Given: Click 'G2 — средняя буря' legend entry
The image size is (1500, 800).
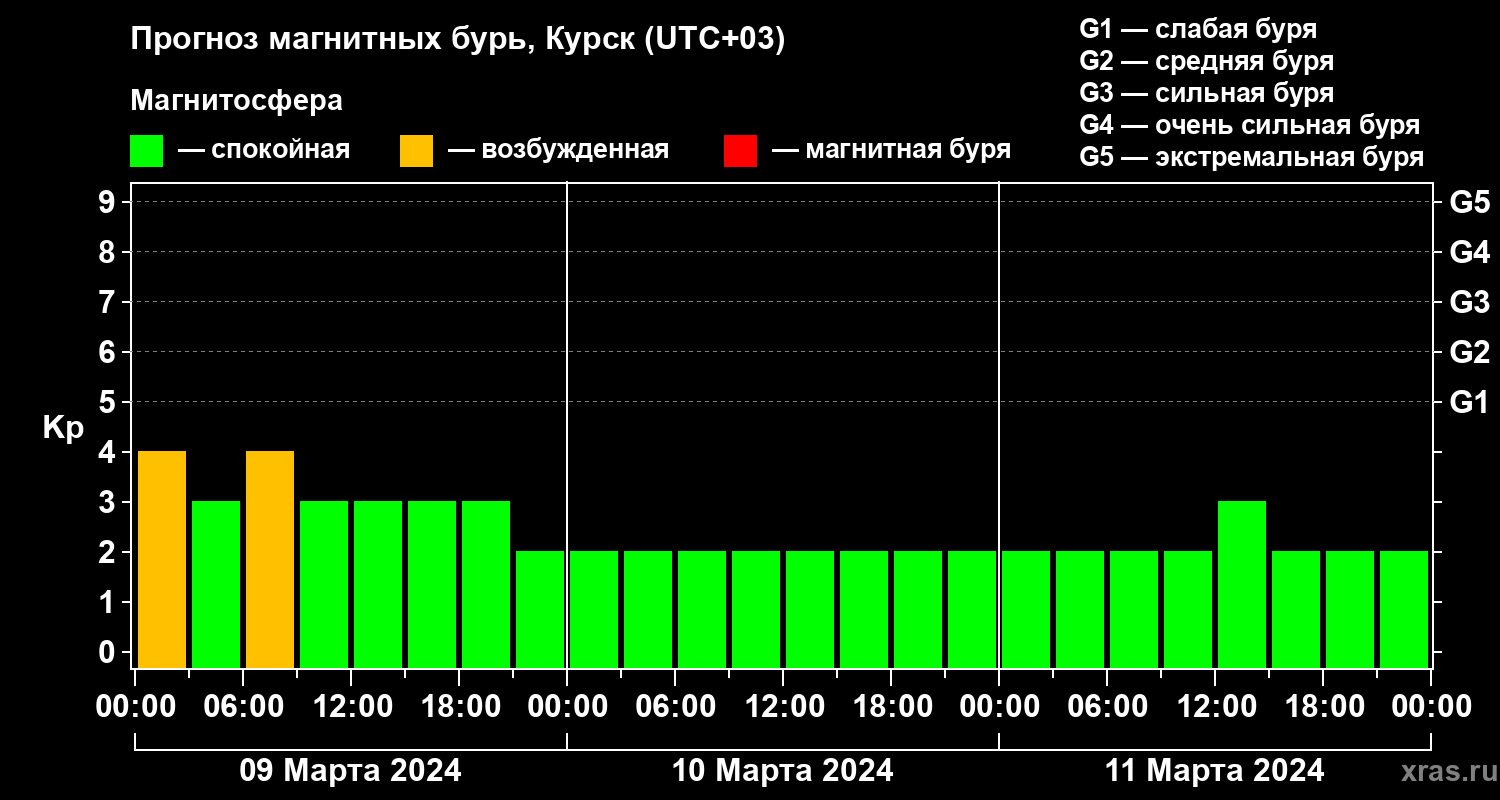Looking at the screenshot, I should (1206, 61).
